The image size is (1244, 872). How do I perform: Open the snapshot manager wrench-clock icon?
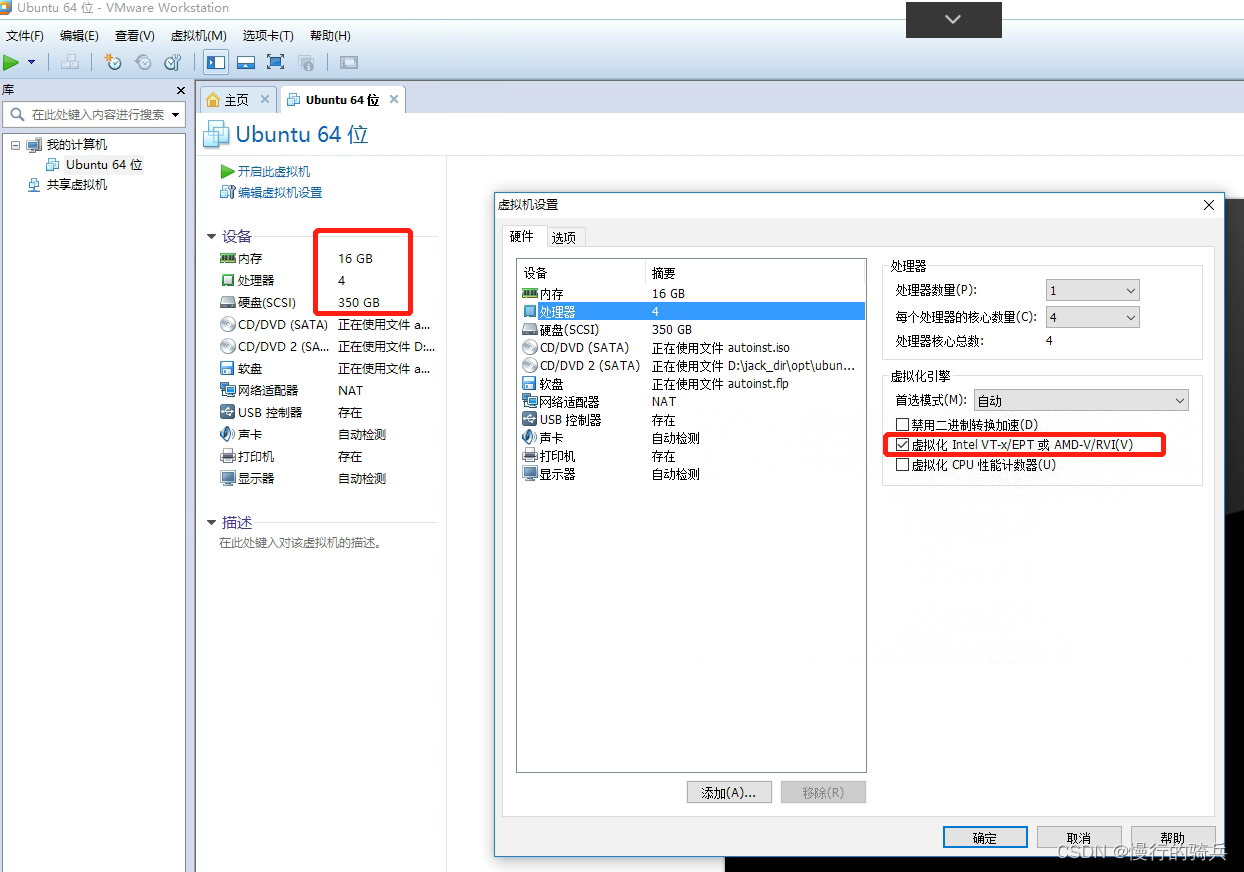pos(173,62)
